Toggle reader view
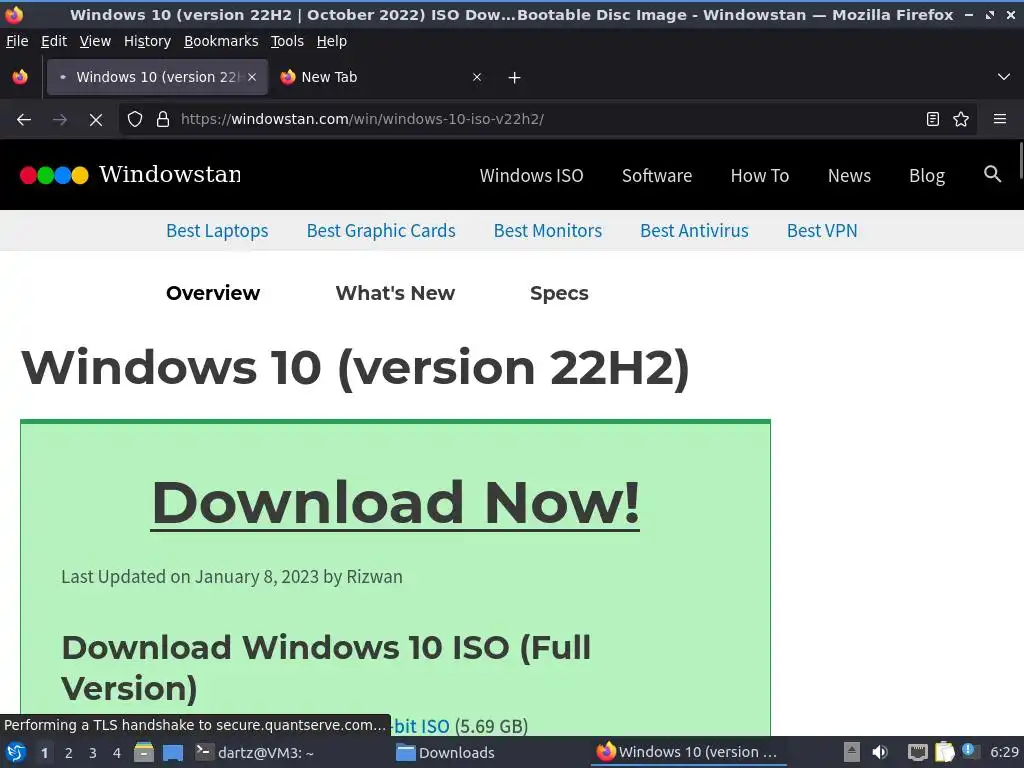Image resolution: width=1024 pixels, height=768 pixels. (x=933, y=120)
